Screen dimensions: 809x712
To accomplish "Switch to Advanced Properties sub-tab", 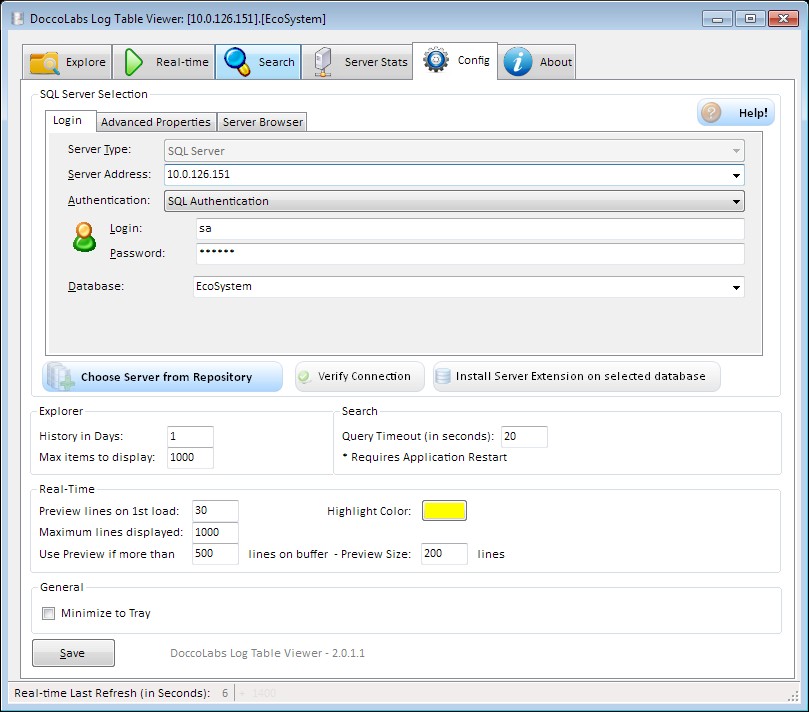I will [156, 122].
